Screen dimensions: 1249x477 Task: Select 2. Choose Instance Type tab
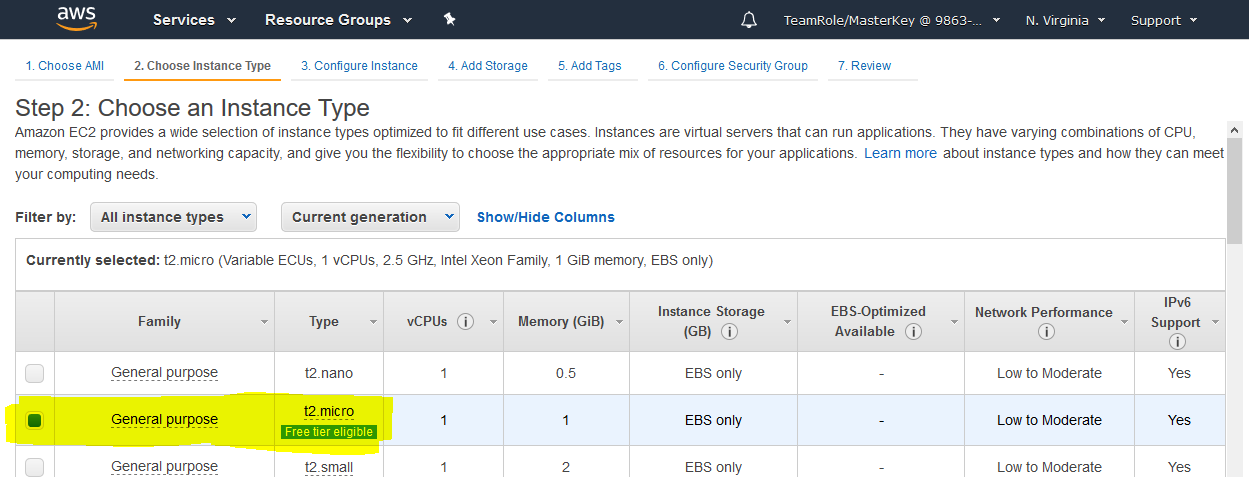coord(202,66)
